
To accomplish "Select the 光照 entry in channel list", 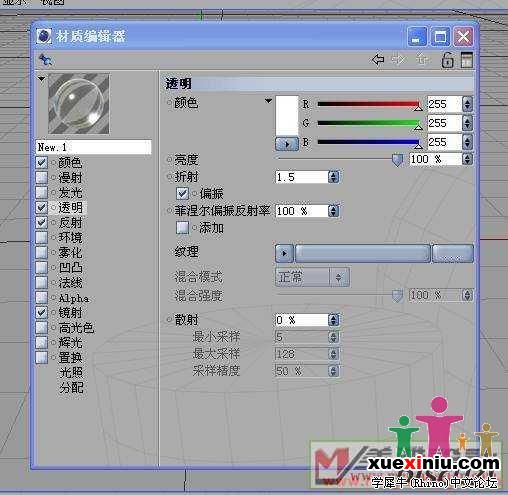I will [x=71, y=372].
